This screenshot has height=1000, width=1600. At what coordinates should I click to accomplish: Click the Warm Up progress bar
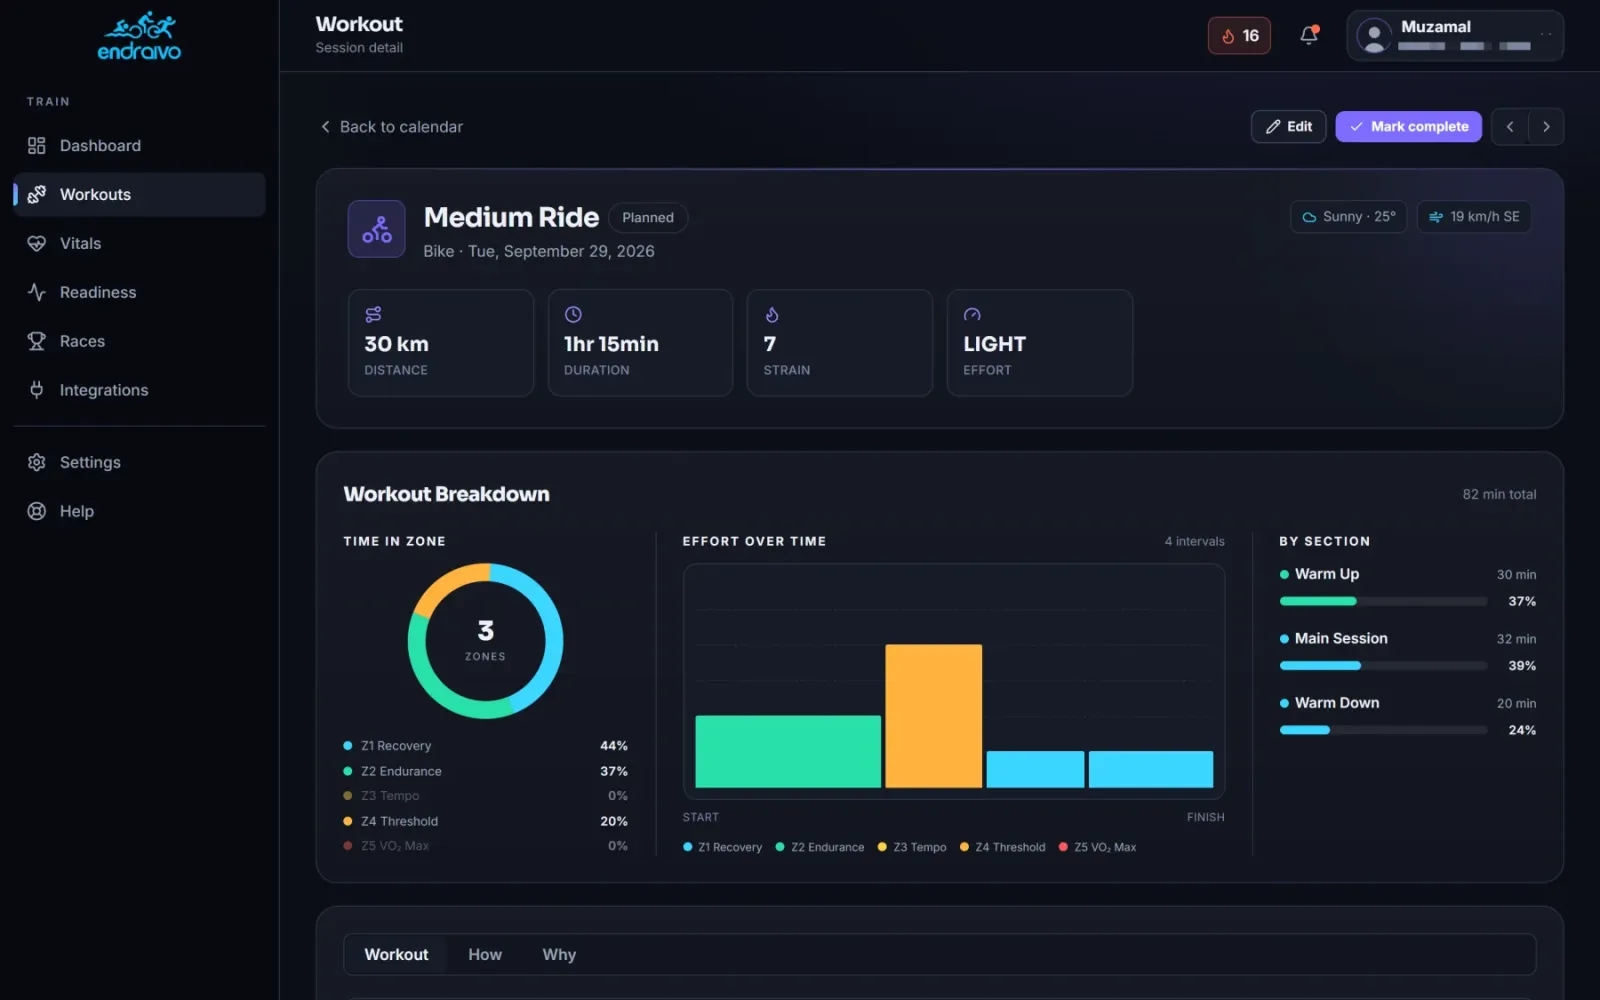(1383, 602)
